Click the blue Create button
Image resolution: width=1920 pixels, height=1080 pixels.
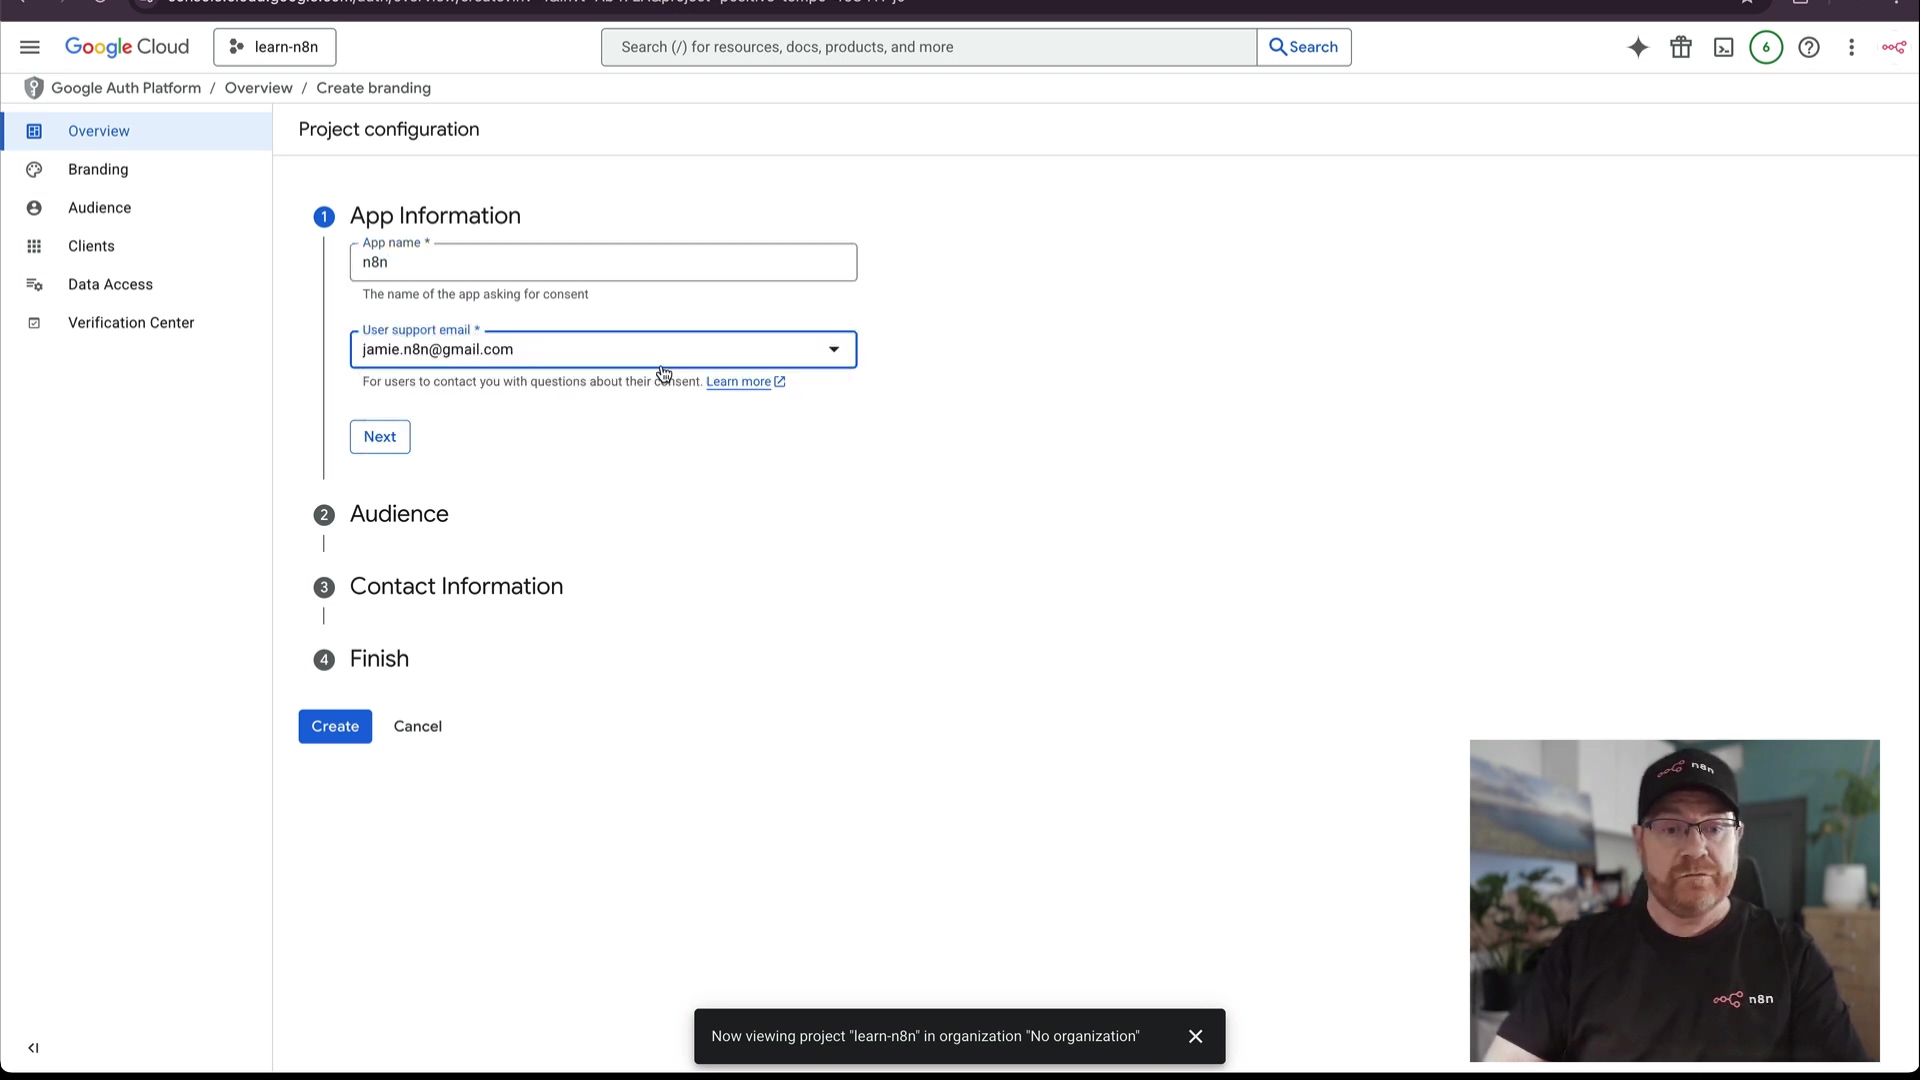pos(335,726)
